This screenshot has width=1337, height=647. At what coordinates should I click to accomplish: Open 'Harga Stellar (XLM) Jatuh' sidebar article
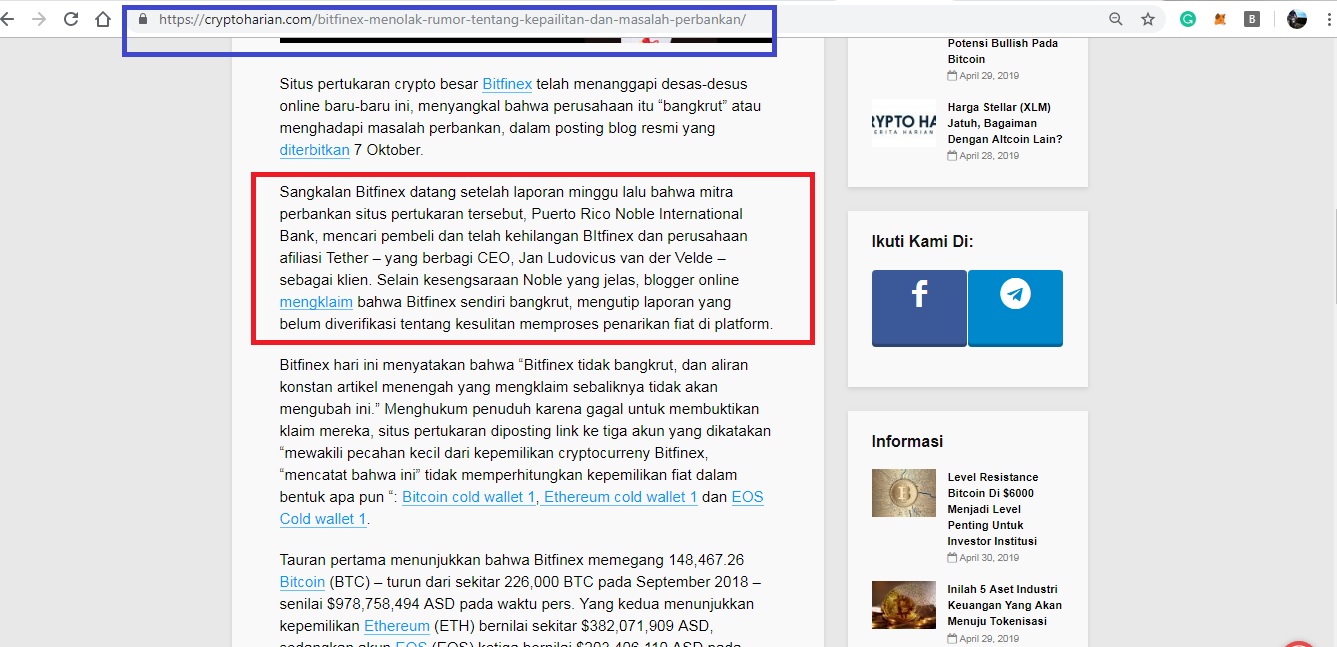pyautogui.click(x=1005, y=123)
